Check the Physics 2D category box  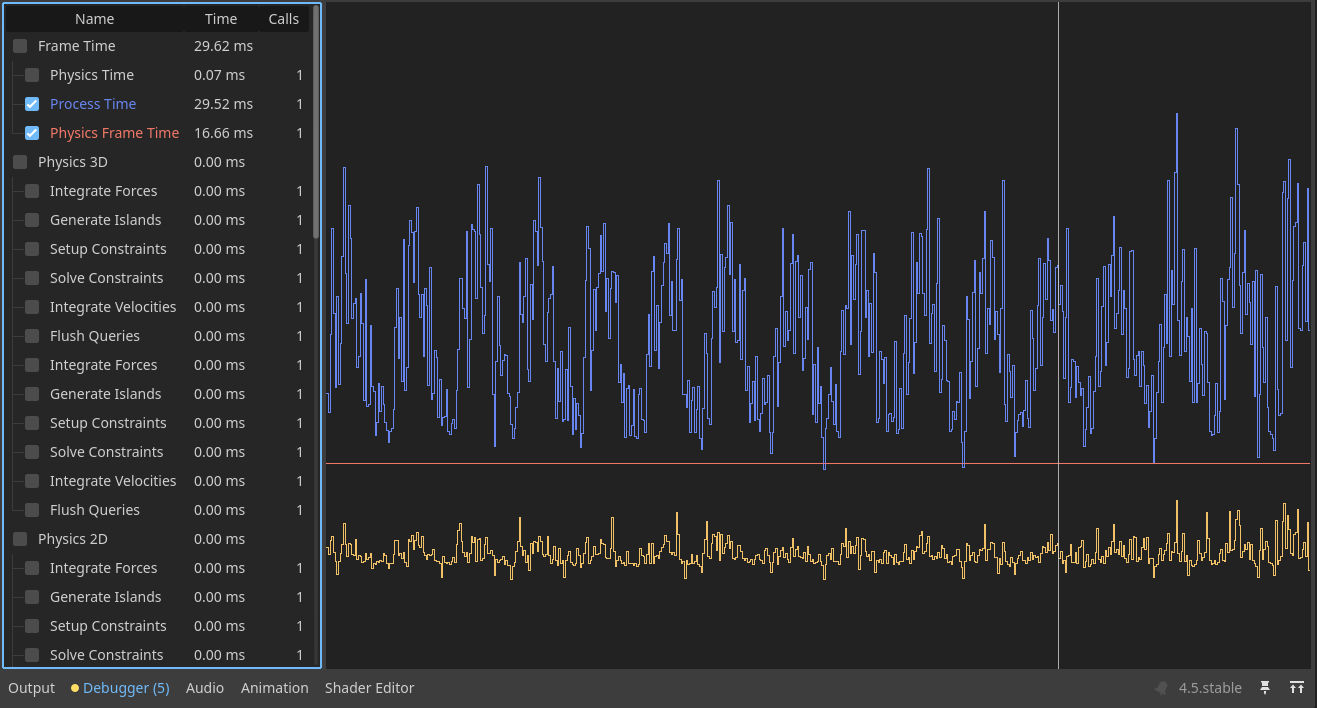coord(20,539)
